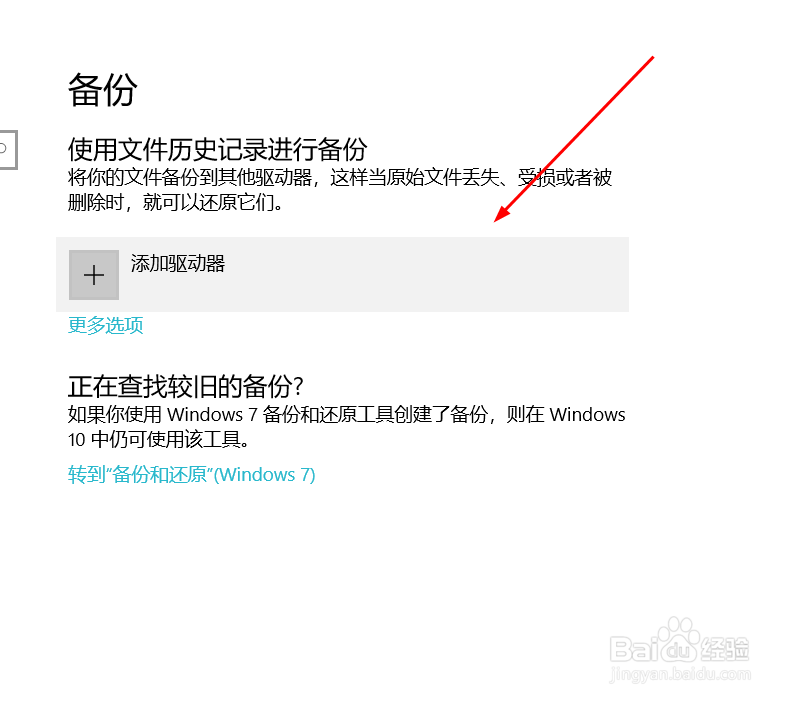Click the line 删除时，就可以还原它们
This screenshot has width=795, height=702.
pyautogui.click(x=175, y=202)
